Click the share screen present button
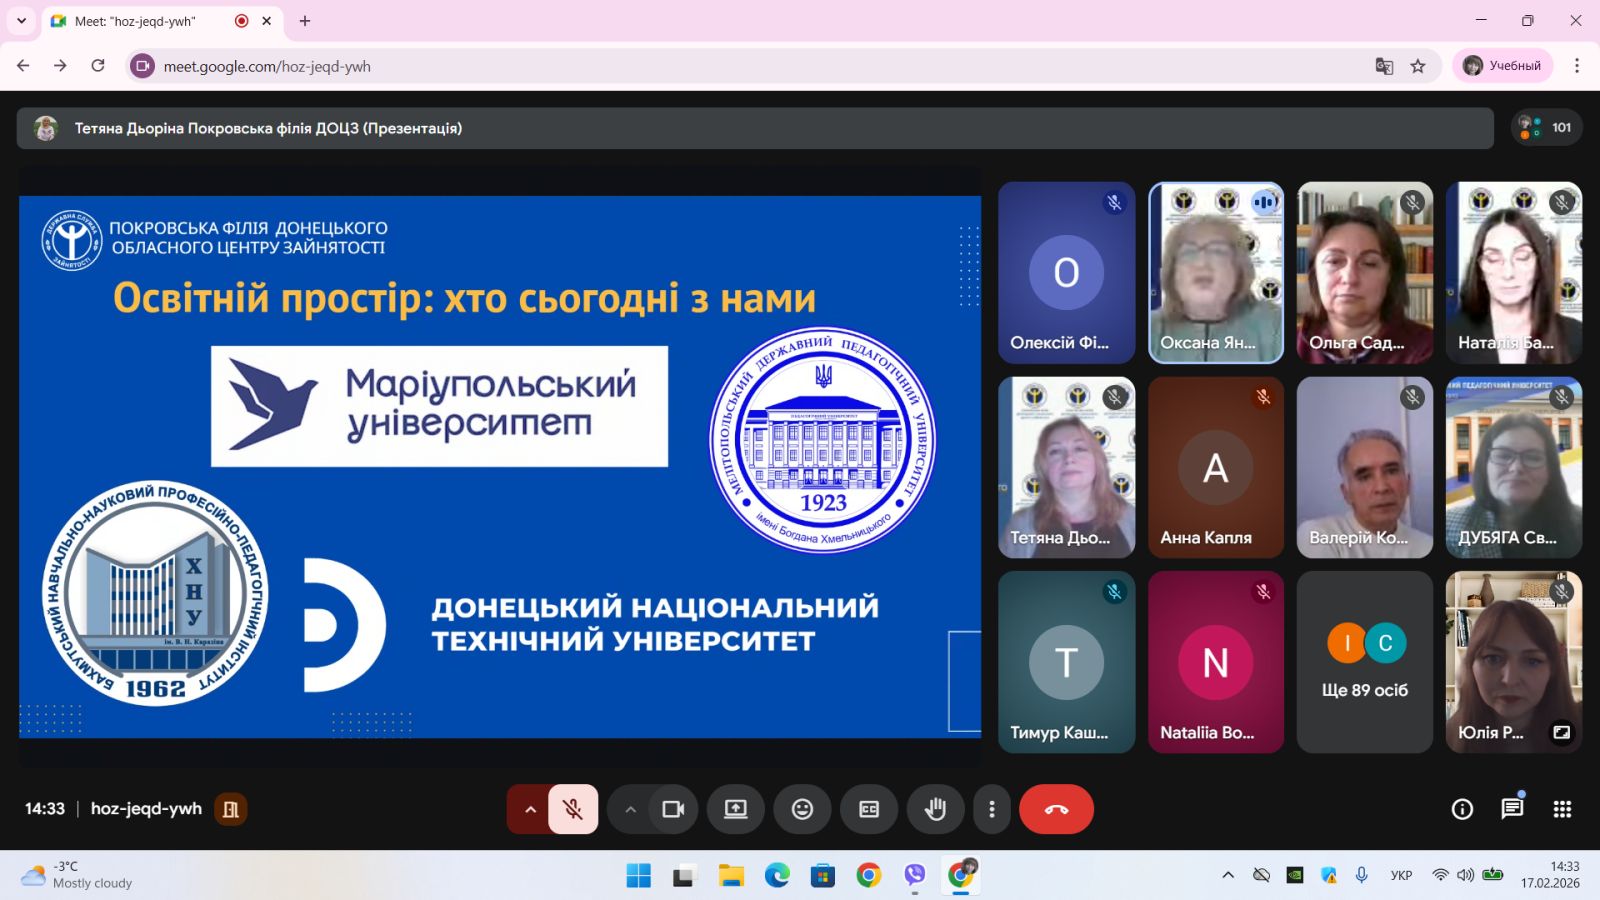Screen dimensions: 1600x900 point(736,809)
